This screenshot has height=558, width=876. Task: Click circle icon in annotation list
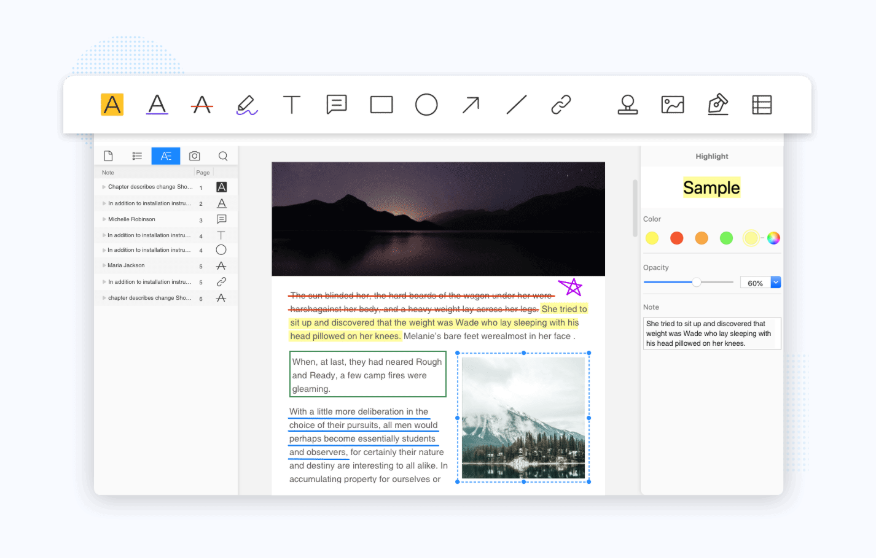pos(221,250)
